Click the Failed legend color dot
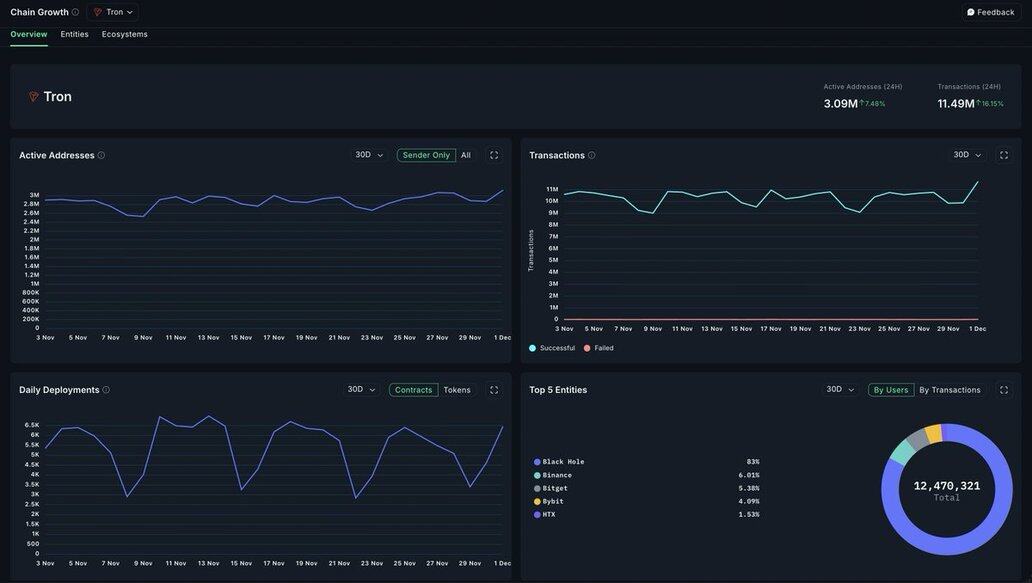The image size is (1032, 583). pyautogui.click(x=587, y=348)
